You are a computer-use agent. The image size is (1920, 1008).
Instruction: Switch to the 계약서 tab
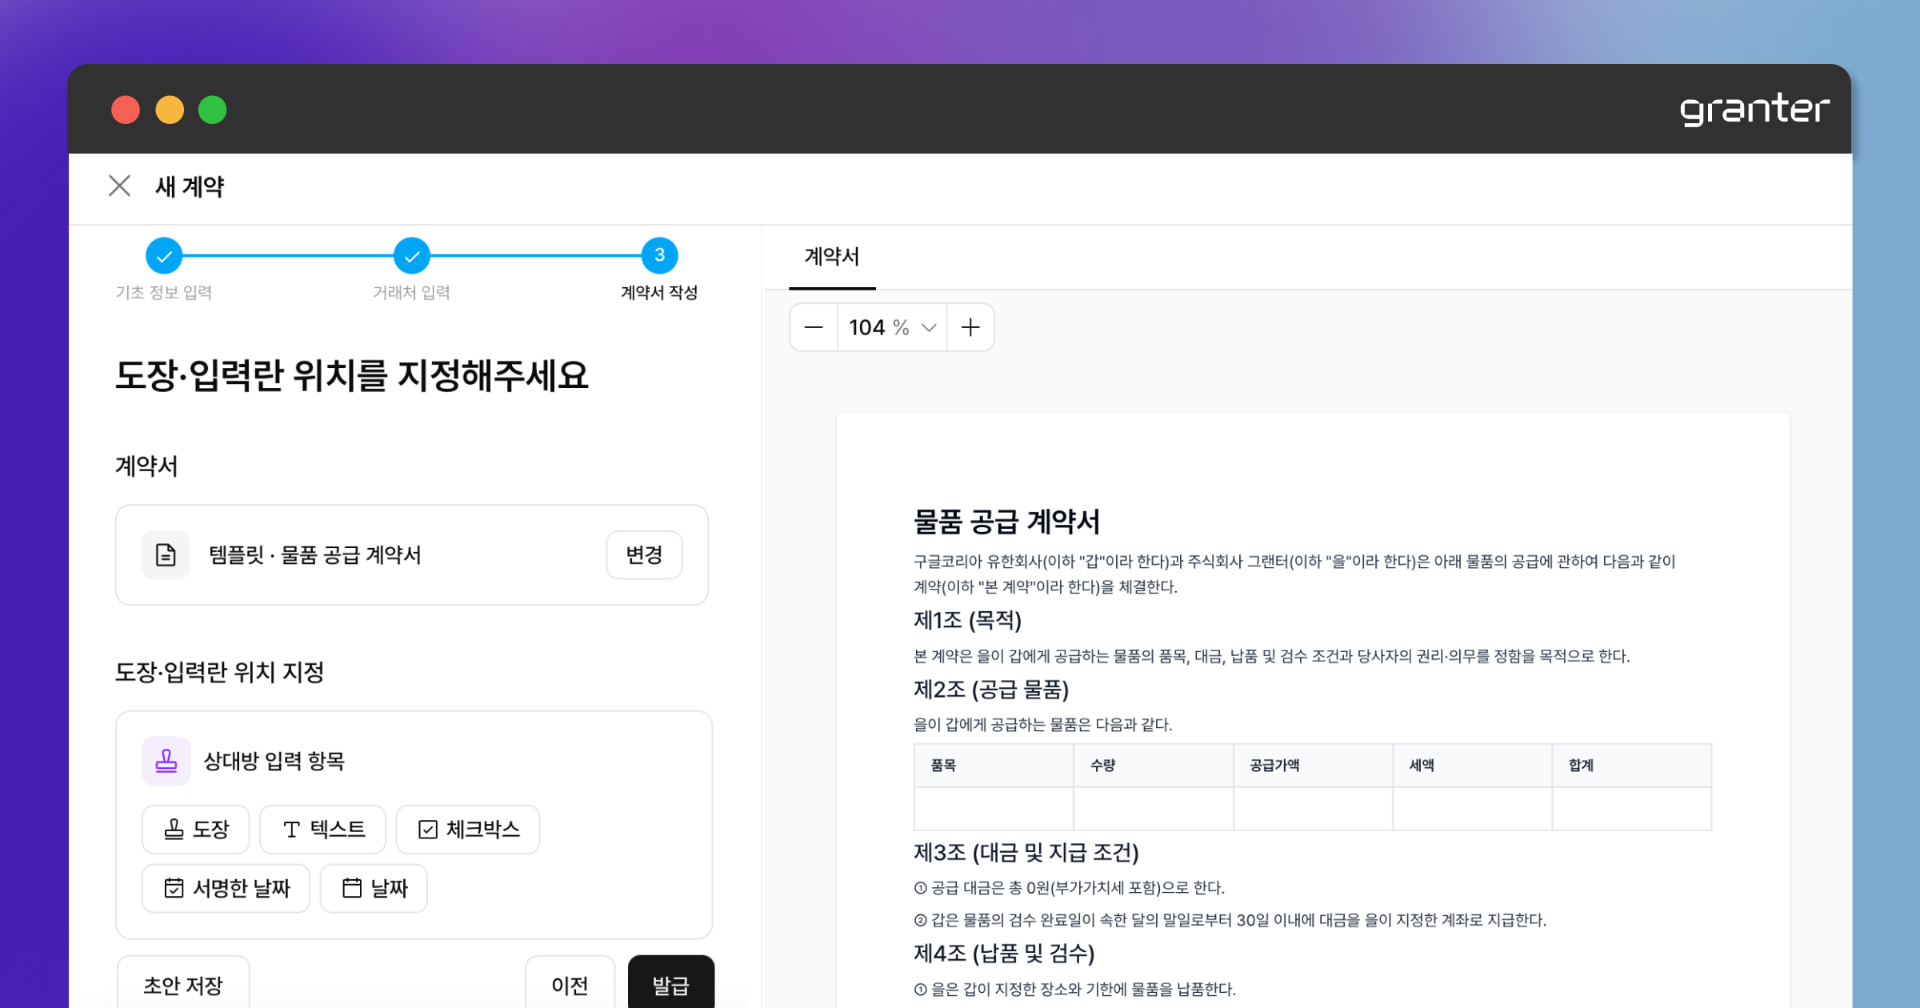[832, 257]
